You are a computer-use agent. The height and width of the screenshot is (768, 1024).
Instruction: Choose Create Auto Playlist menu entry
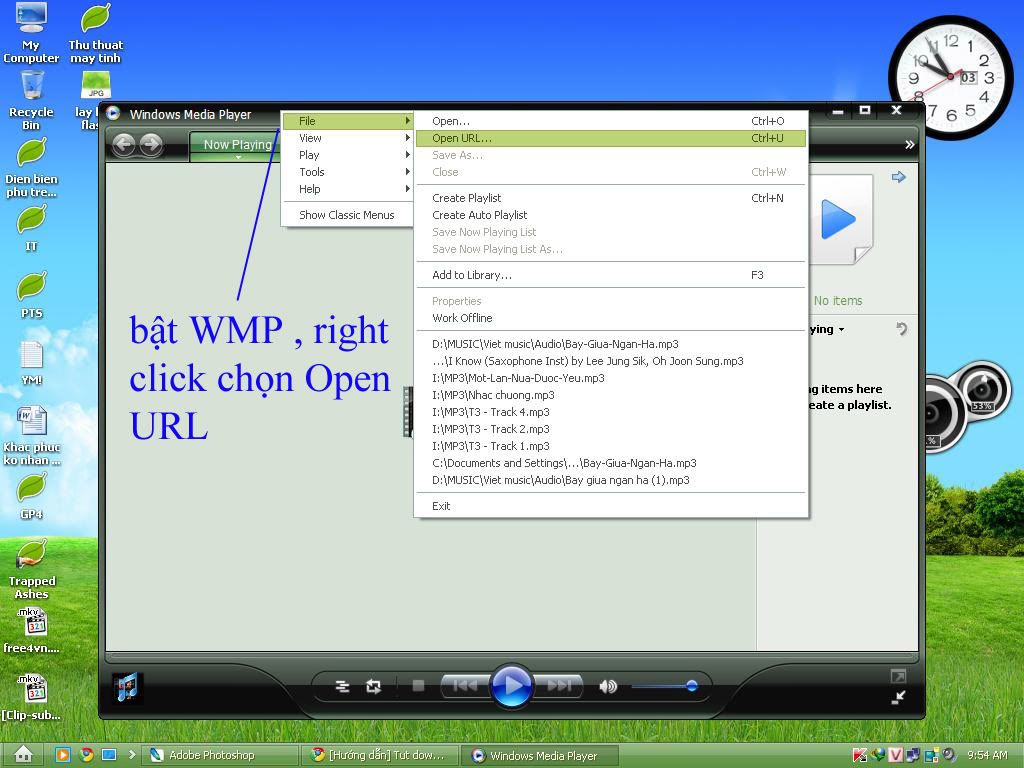coord(479,215)
